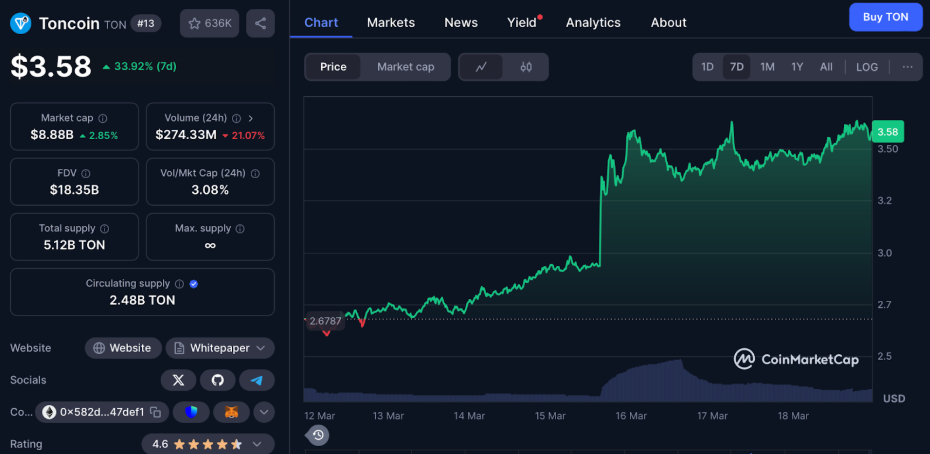The image size is (930, 454).
Task: Switch chart to candlestick view
Action: point(526,67)
